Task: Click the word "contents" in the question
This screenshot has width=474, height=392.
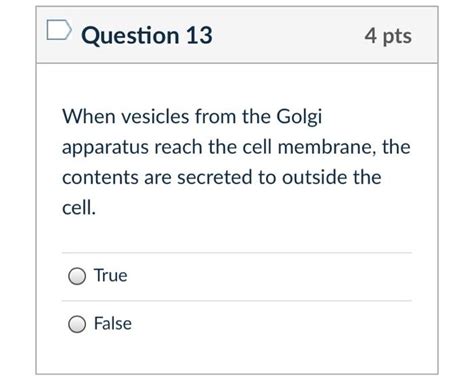Action: click(100, 177)
